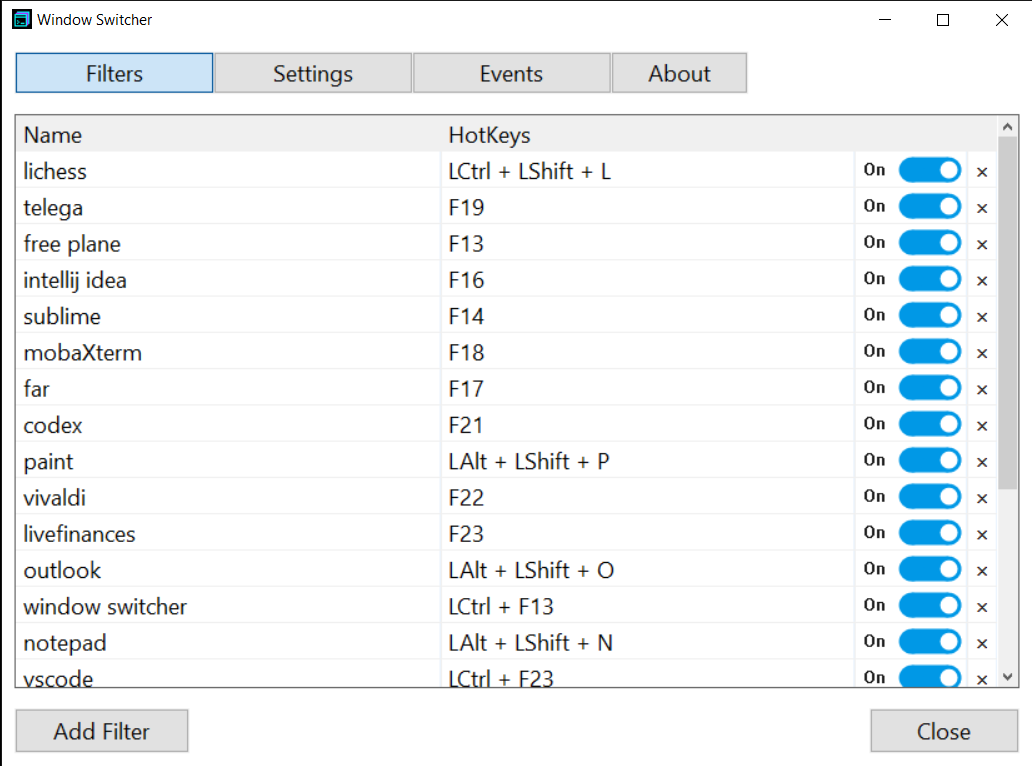Screen dimensions: 1032x766
Task: Remove the vivaldi filter with x icon
Action: point(982,498)
